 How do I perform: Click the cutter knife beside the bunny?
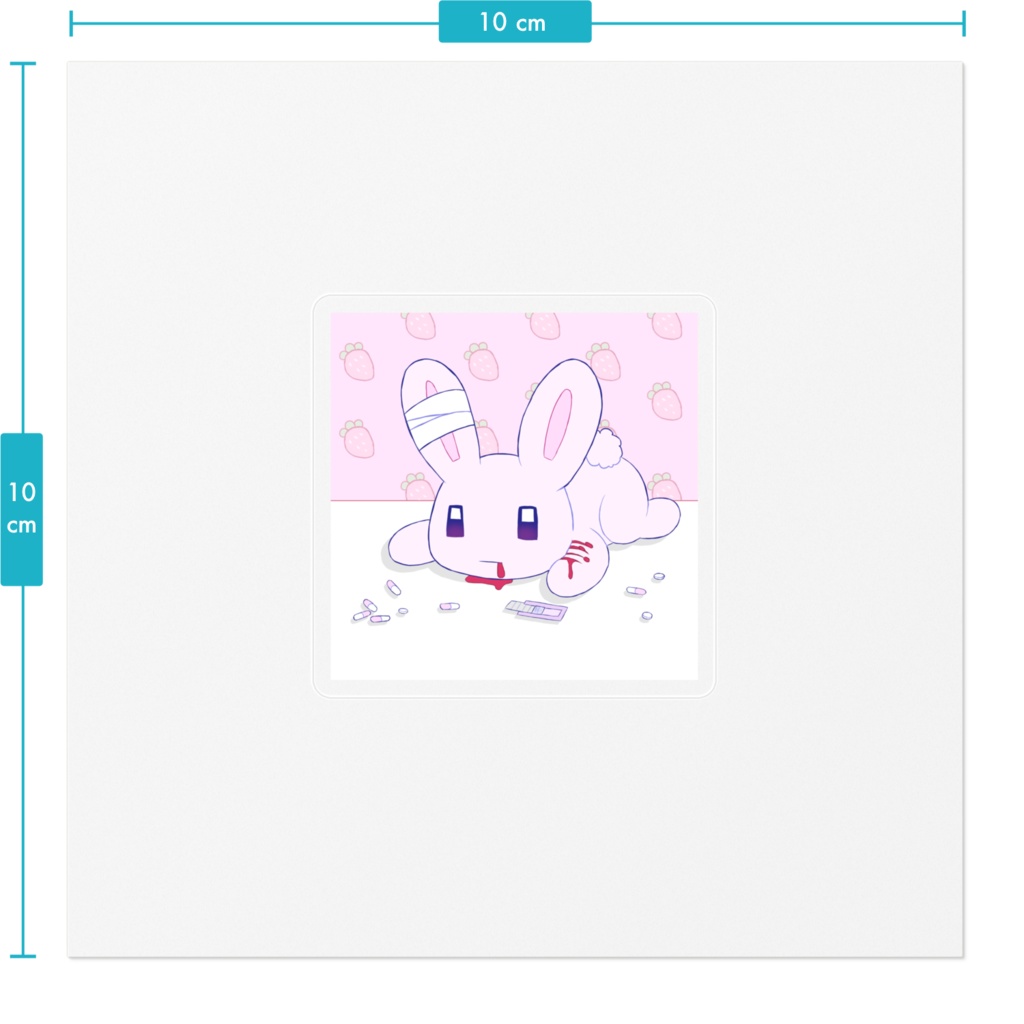[x=536, y=610]
